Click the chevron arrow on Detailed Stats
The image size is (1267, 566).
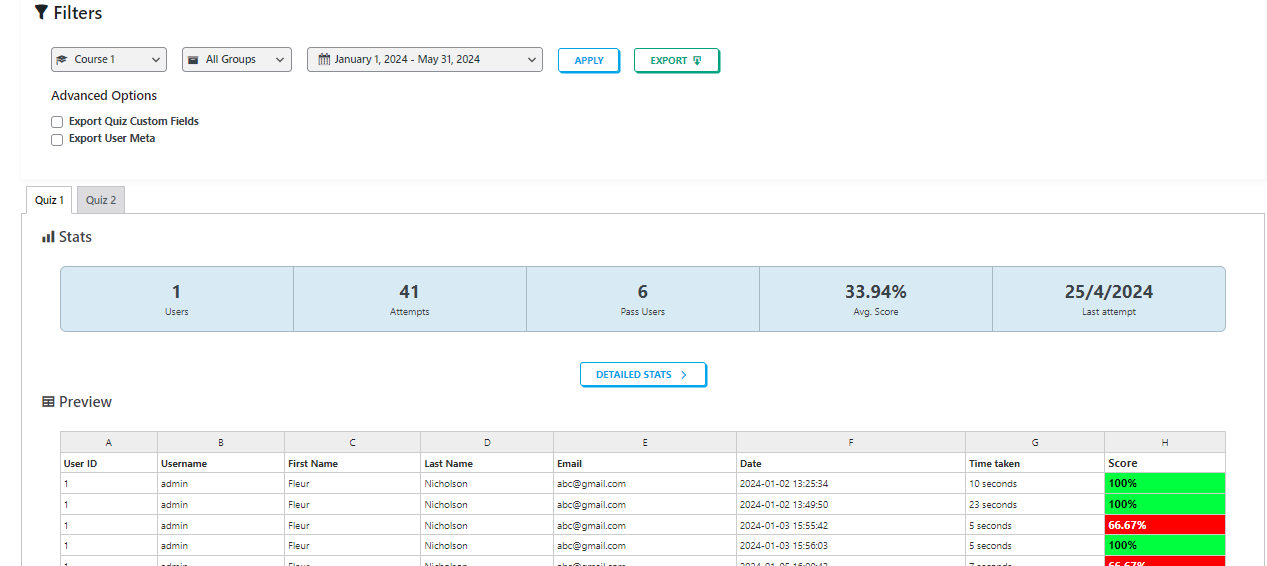click(684, 375)
